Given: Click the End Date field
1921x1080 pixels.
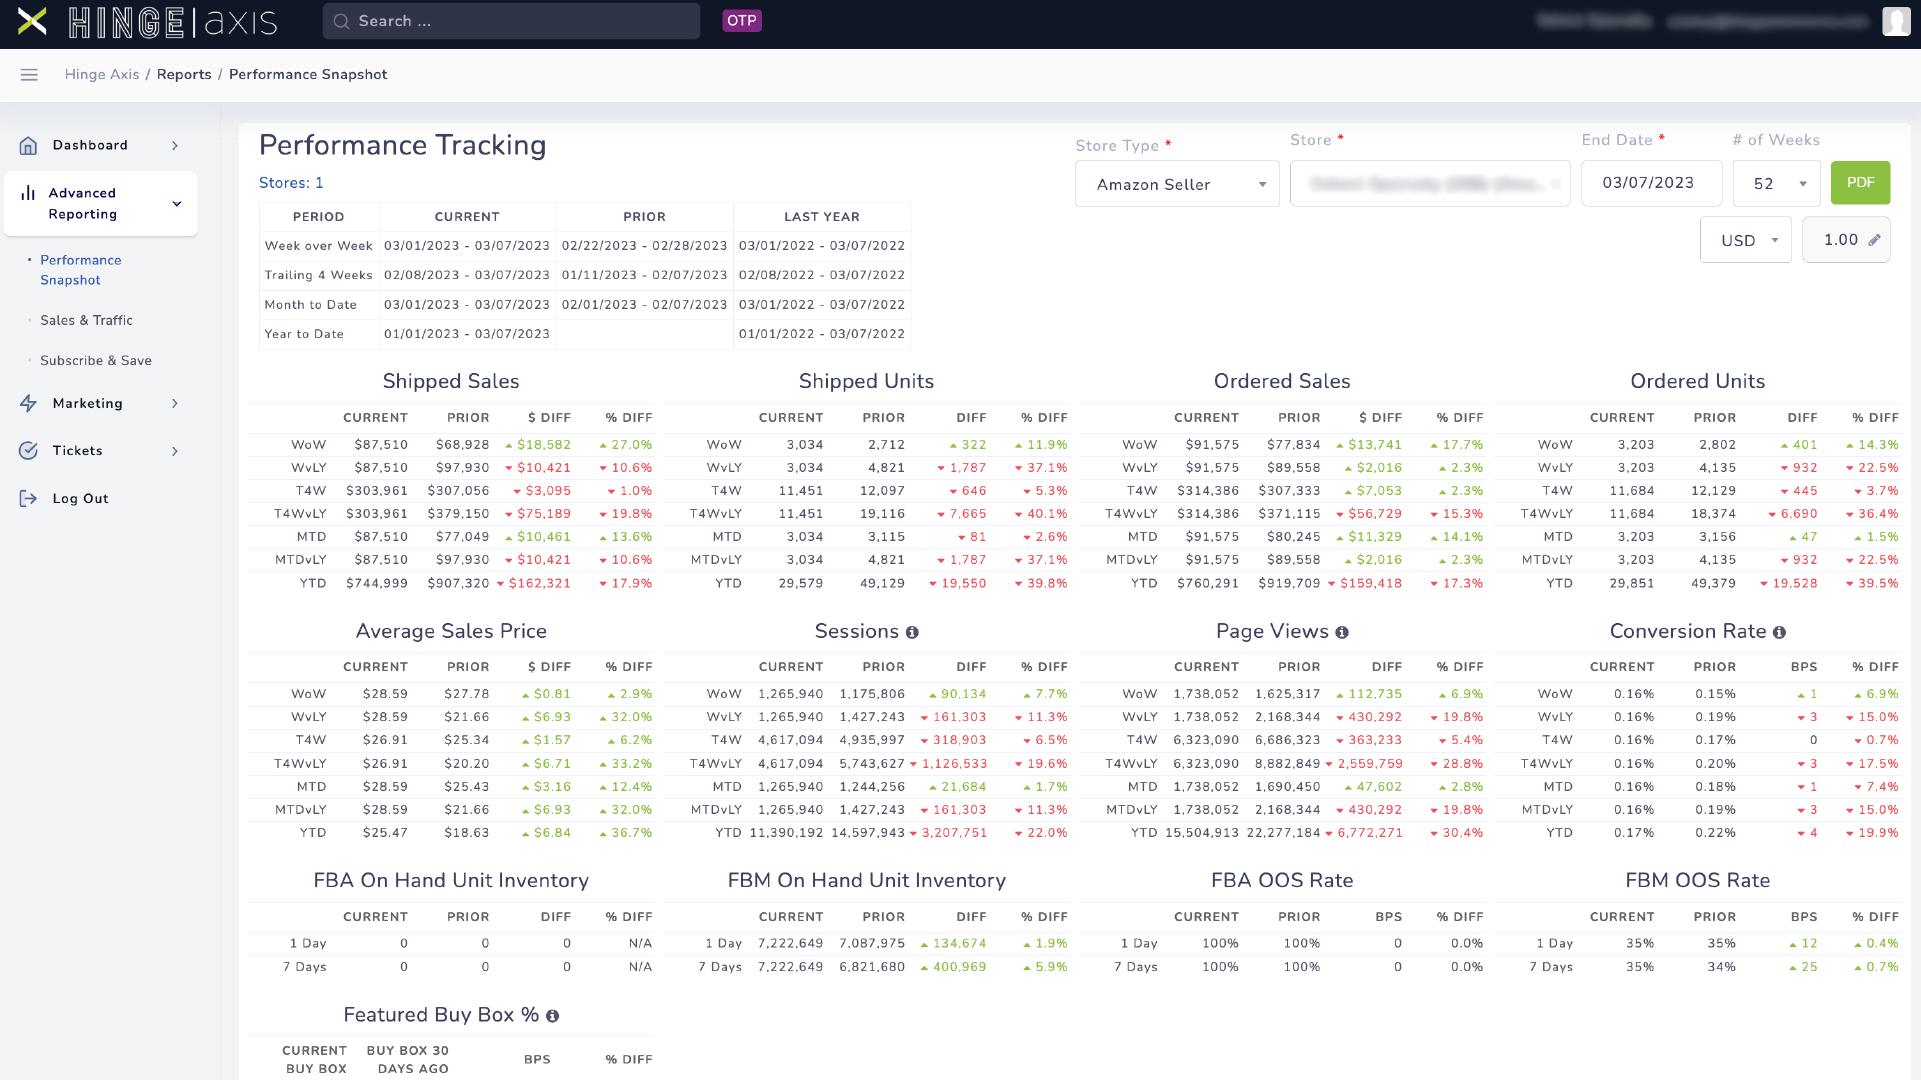Looking at the screenshot, I should point(1651,183).
